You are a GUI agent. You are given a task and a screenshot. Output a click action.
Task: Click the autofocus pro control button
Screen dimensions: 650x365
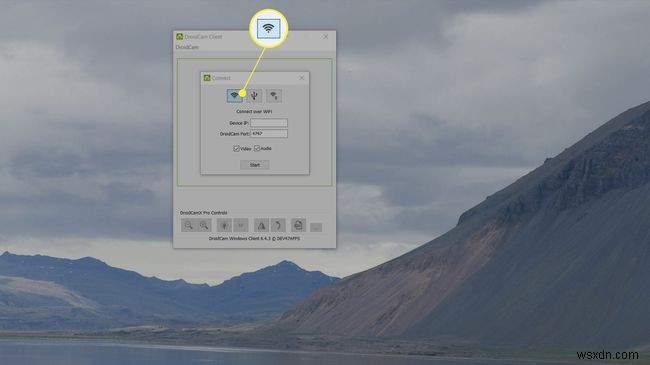[x=241, y=225]
